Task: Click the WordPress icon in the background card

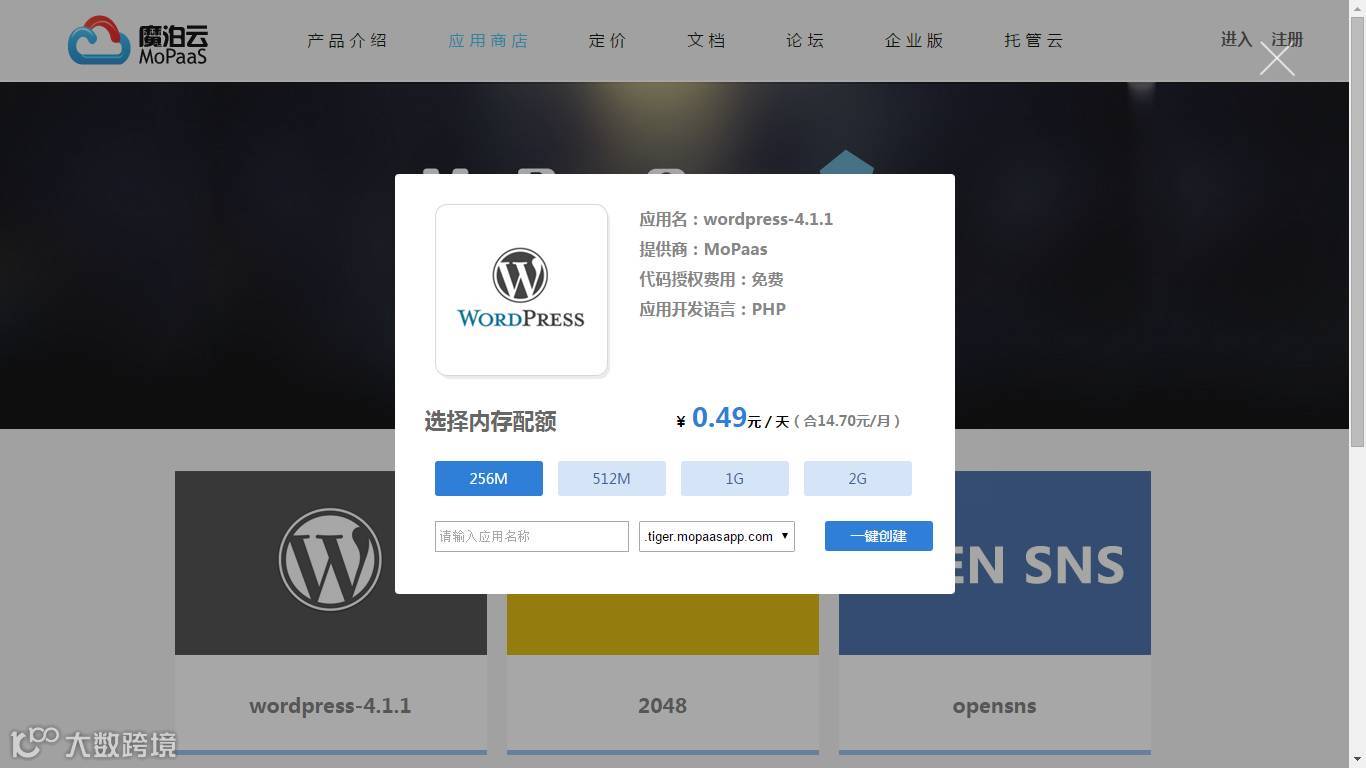Action: pos(330,559)
